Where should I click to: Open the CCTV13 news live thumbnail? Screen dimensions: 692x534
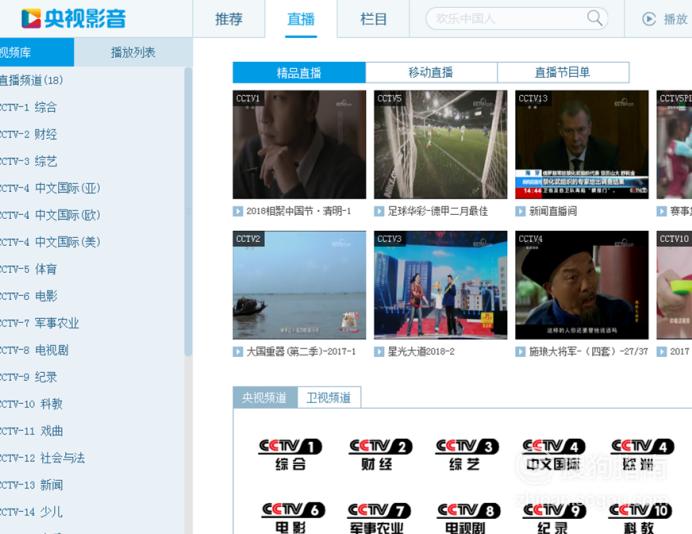tap(582, 144)
